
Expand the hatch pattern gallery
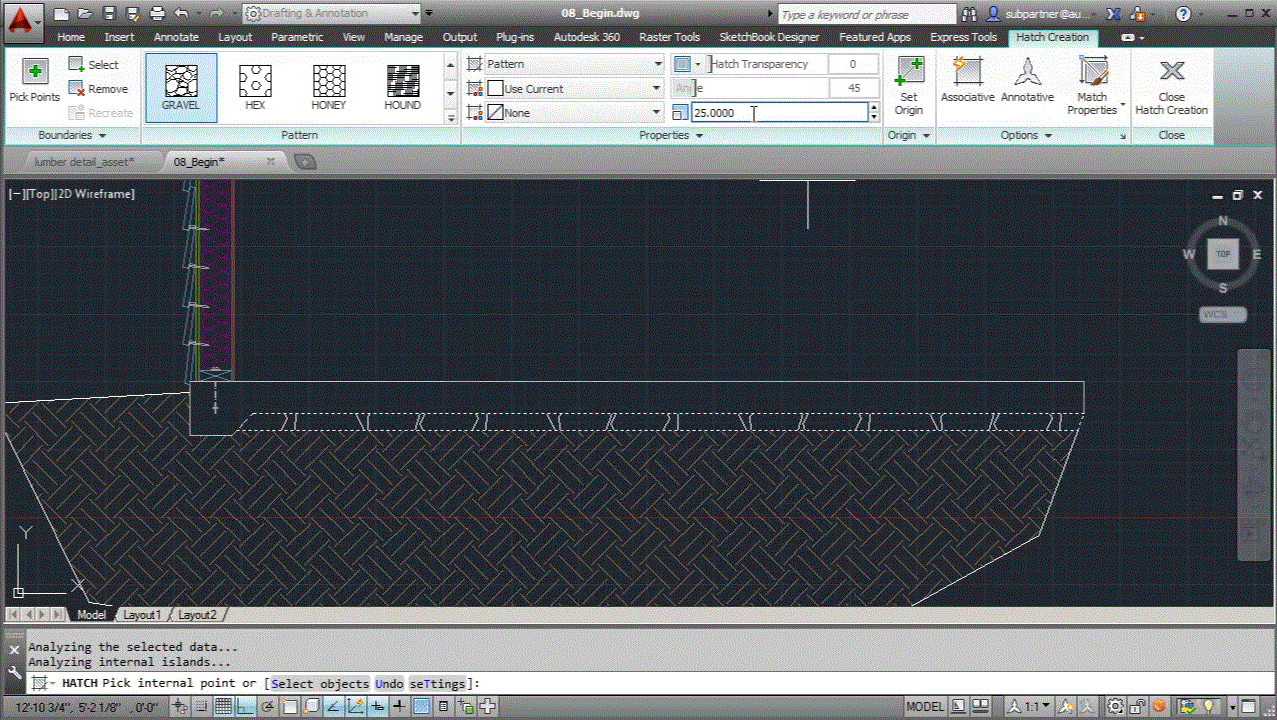click(x=451, y=116)
